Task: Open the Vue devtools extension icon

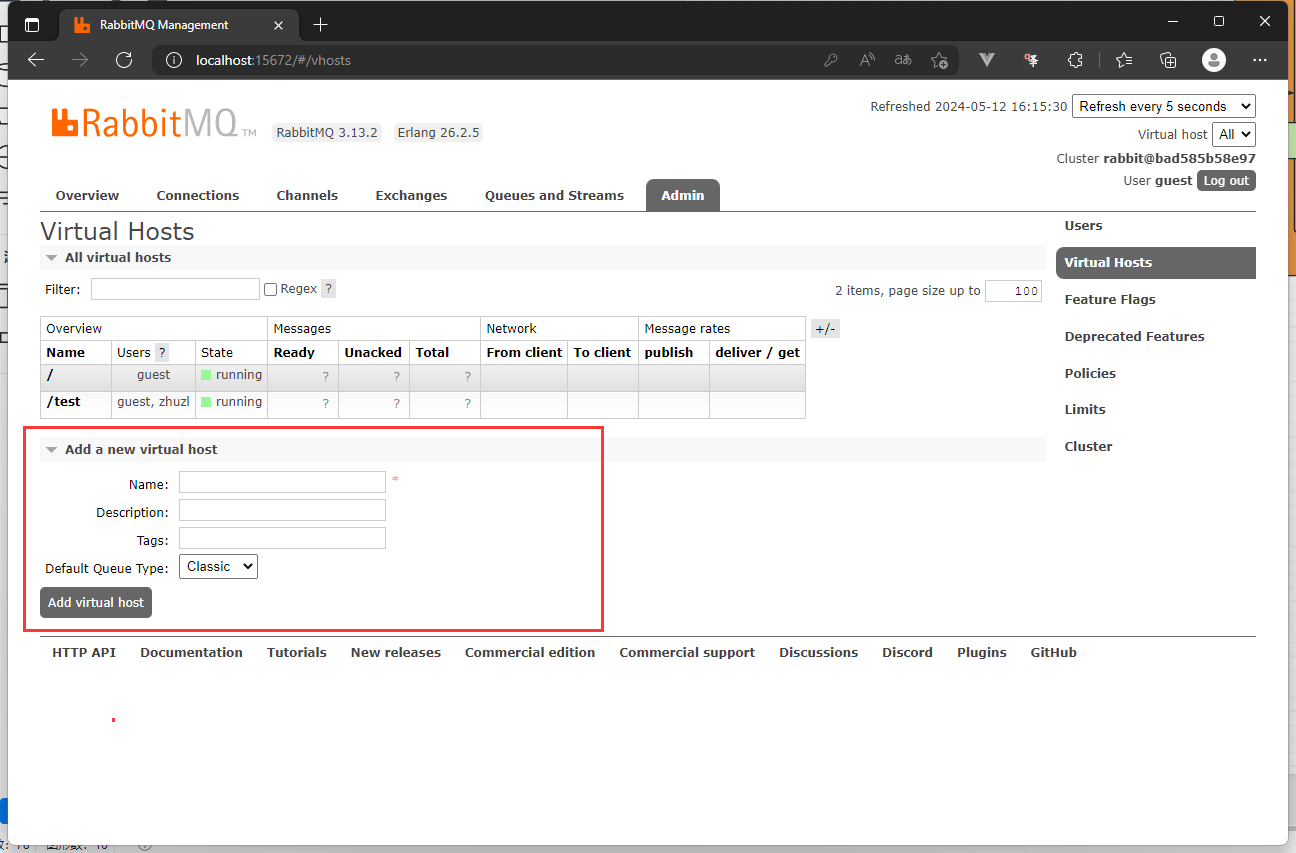Action: [987, 60]
